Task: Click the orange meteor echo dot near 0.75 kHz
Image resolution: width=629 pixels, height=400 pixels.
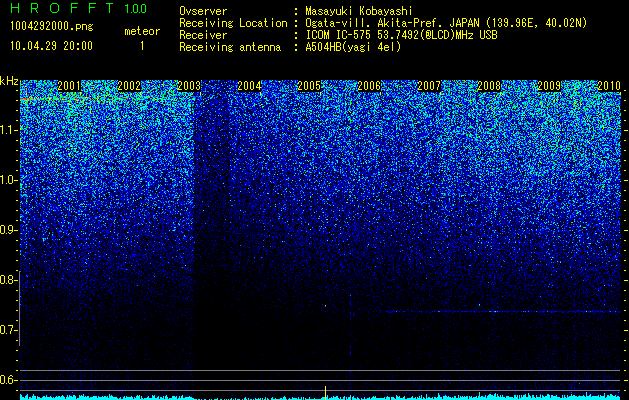Action: (x=325, y=306)
